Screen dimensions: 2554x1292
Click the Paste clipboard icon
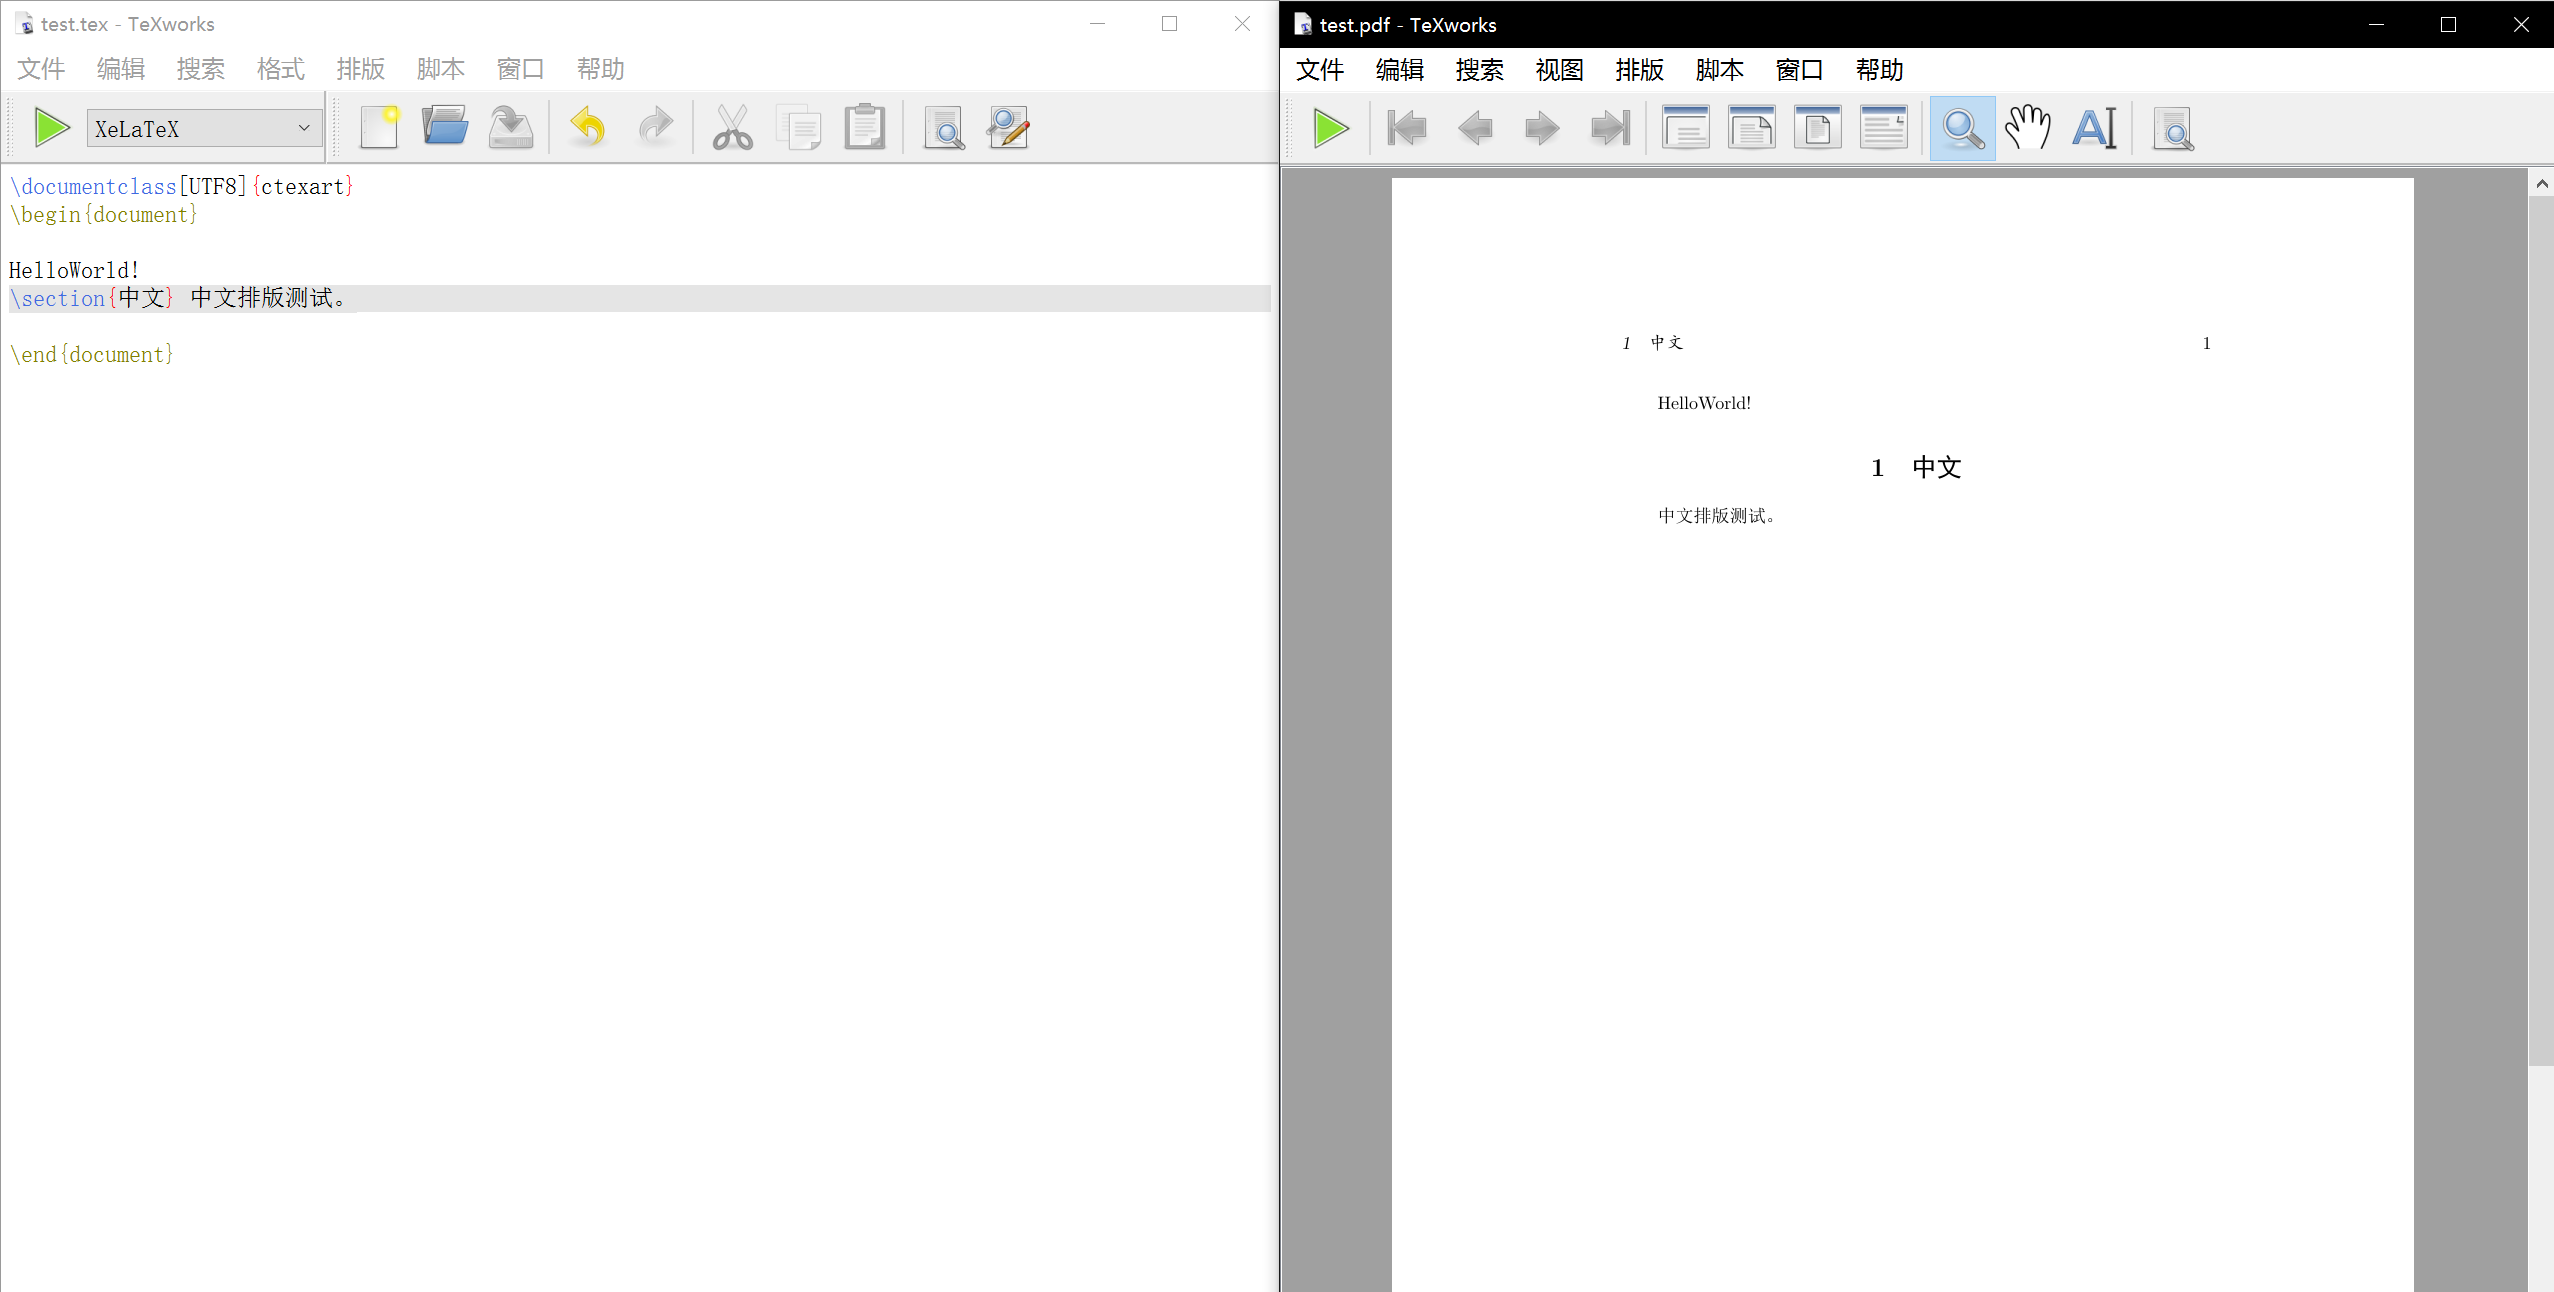pos(865,128)
